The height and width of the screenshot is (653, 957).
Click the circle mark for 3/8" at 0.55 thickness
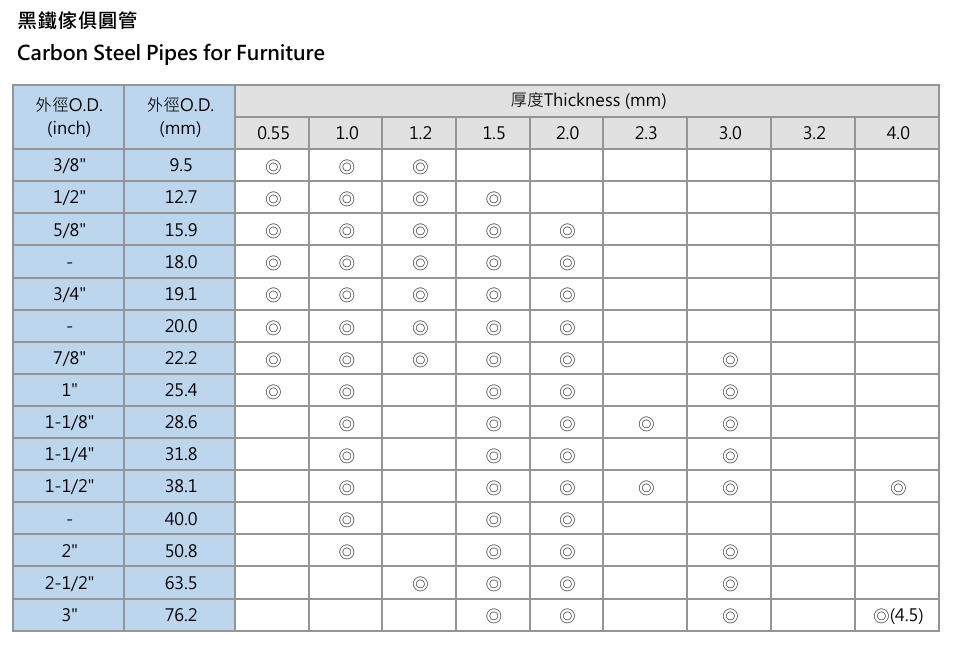coord(273,167)
